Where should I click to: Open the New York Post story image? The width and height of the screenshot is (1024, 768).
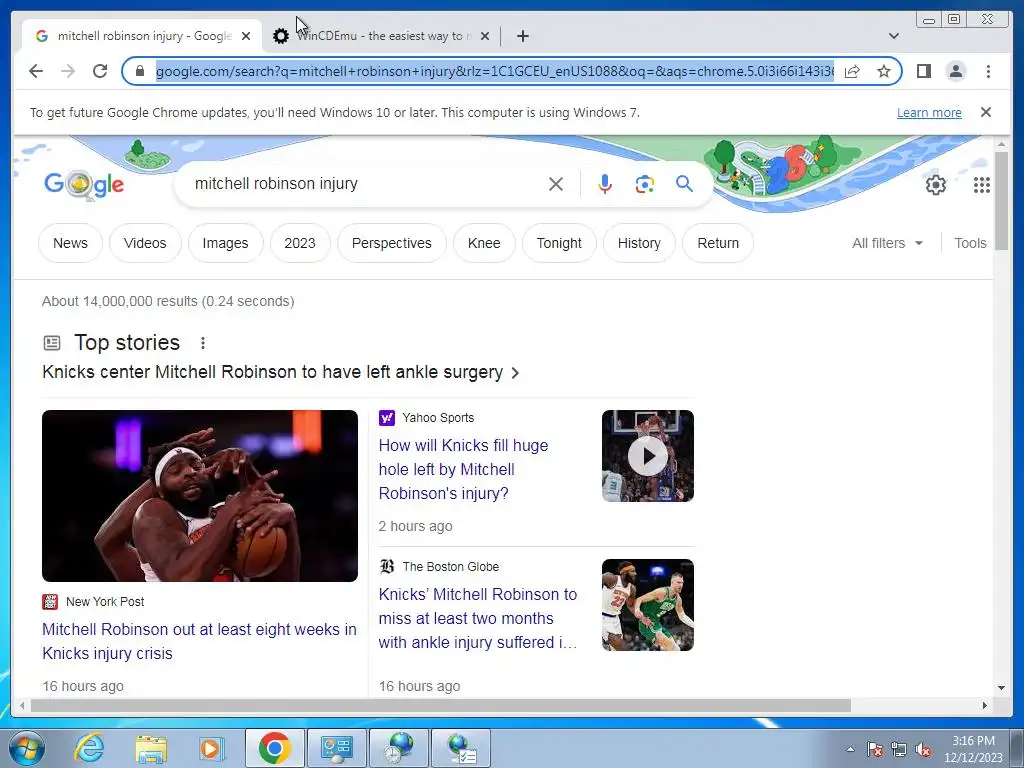click(200, 496)
